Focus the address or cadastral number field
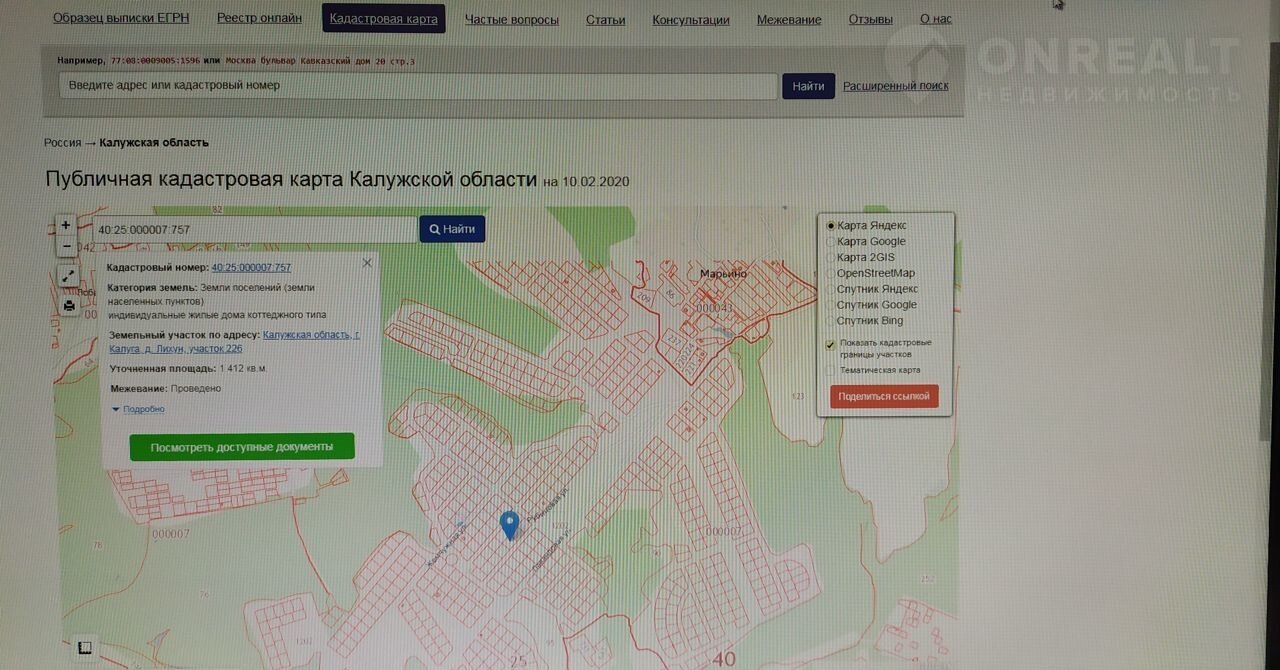 [x=418, y=86]
